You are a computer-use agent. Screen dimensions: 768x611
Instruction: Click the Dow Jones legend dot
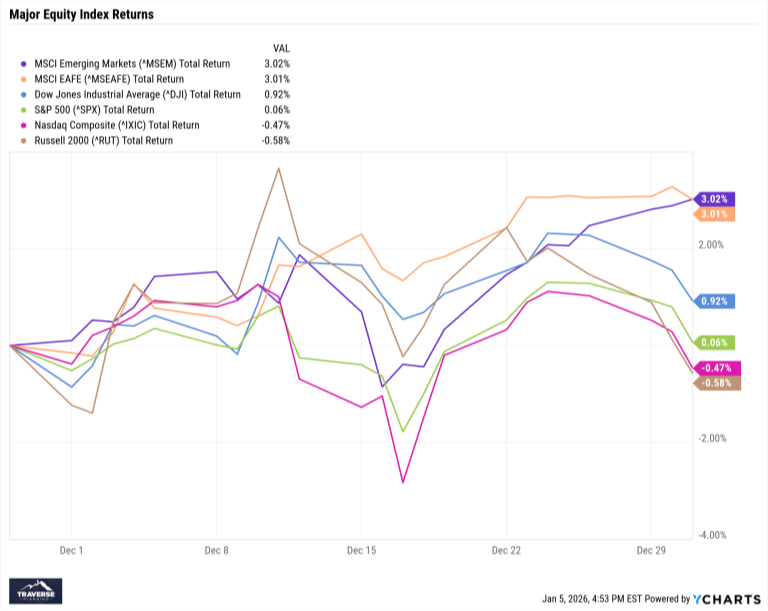tap(24, 95)
